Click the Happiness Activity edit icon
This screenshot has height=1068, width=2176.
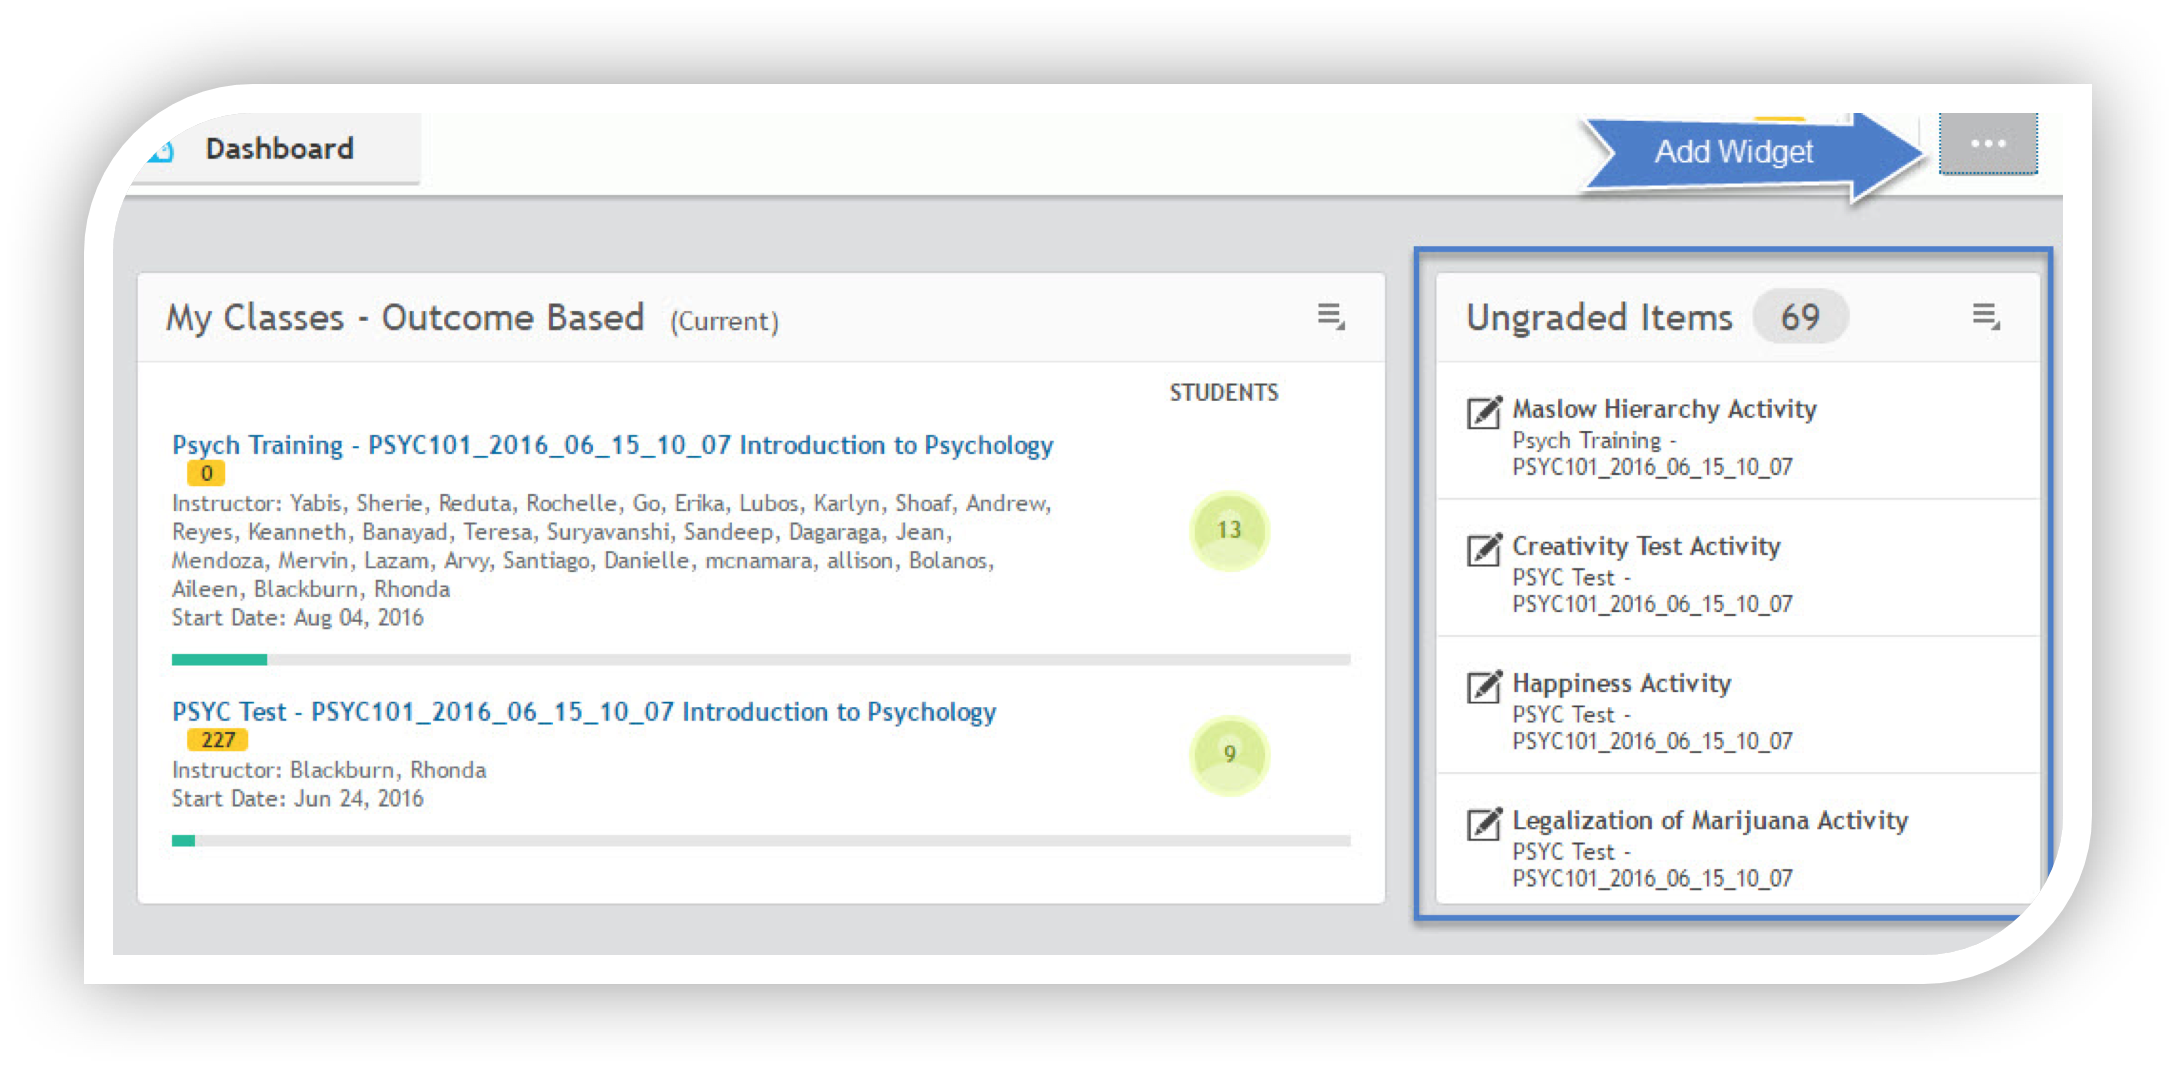[1484, 685]
